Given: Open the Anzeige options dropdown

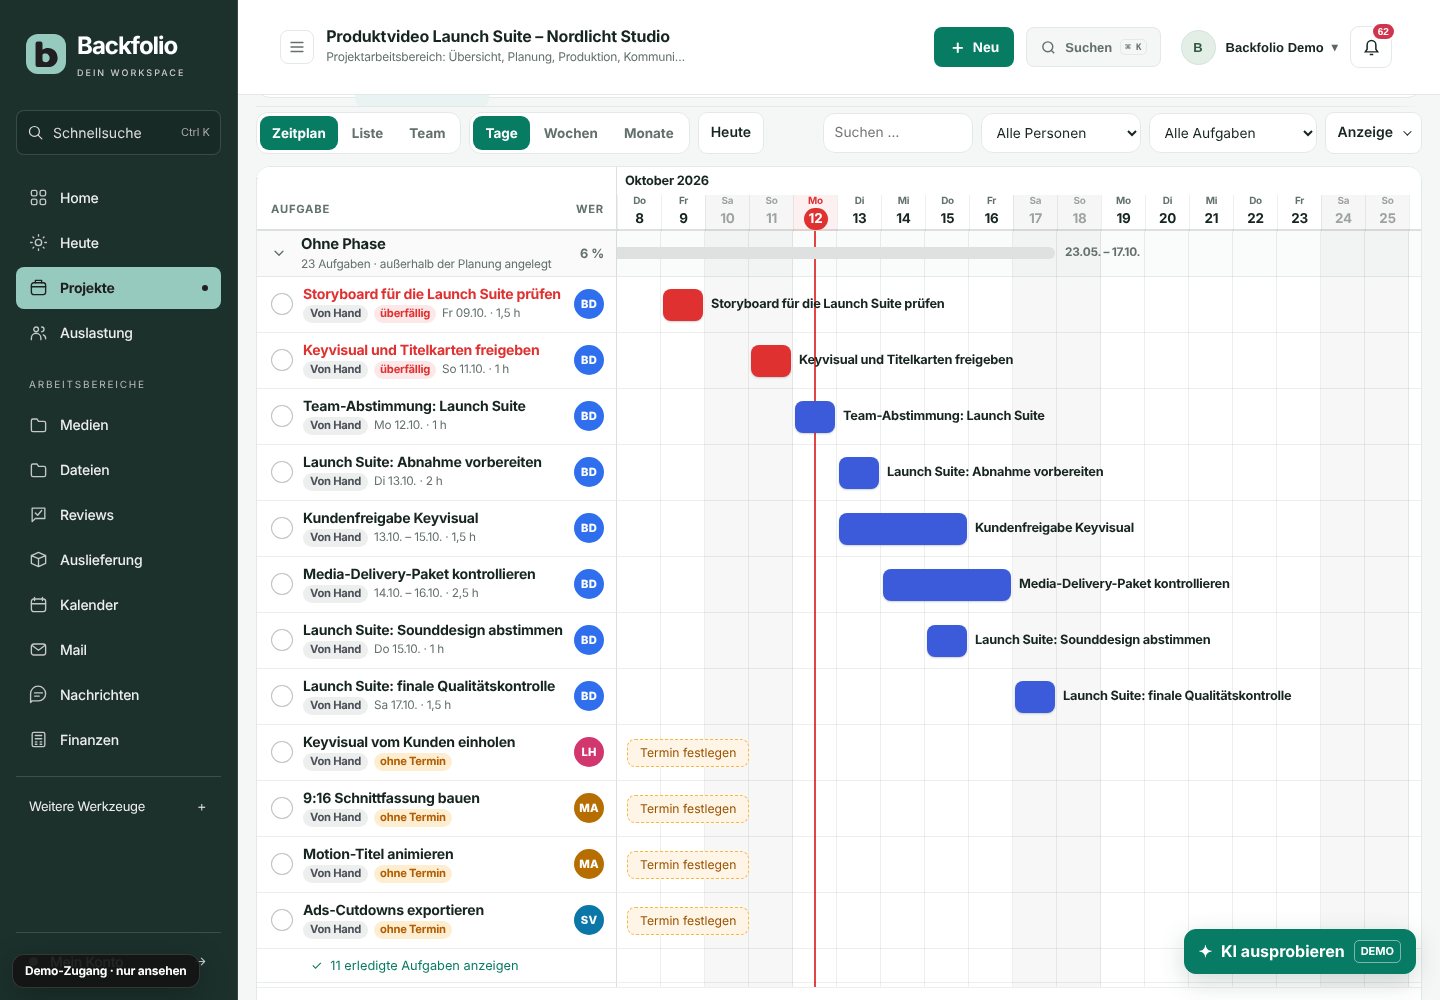Looking at the screenshot, I should click(1373, 133).
